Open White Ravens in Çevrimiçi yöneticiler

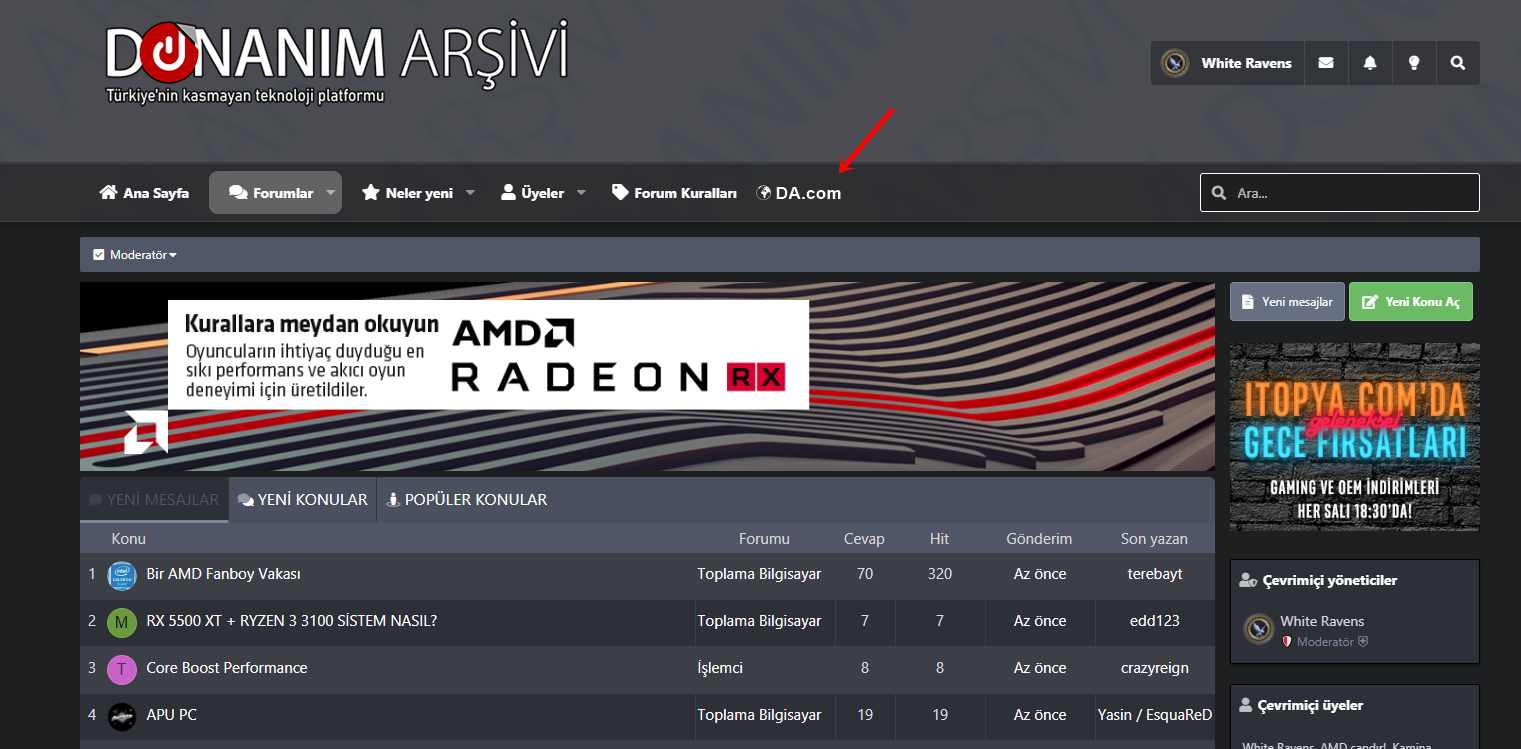point(1322,621)
